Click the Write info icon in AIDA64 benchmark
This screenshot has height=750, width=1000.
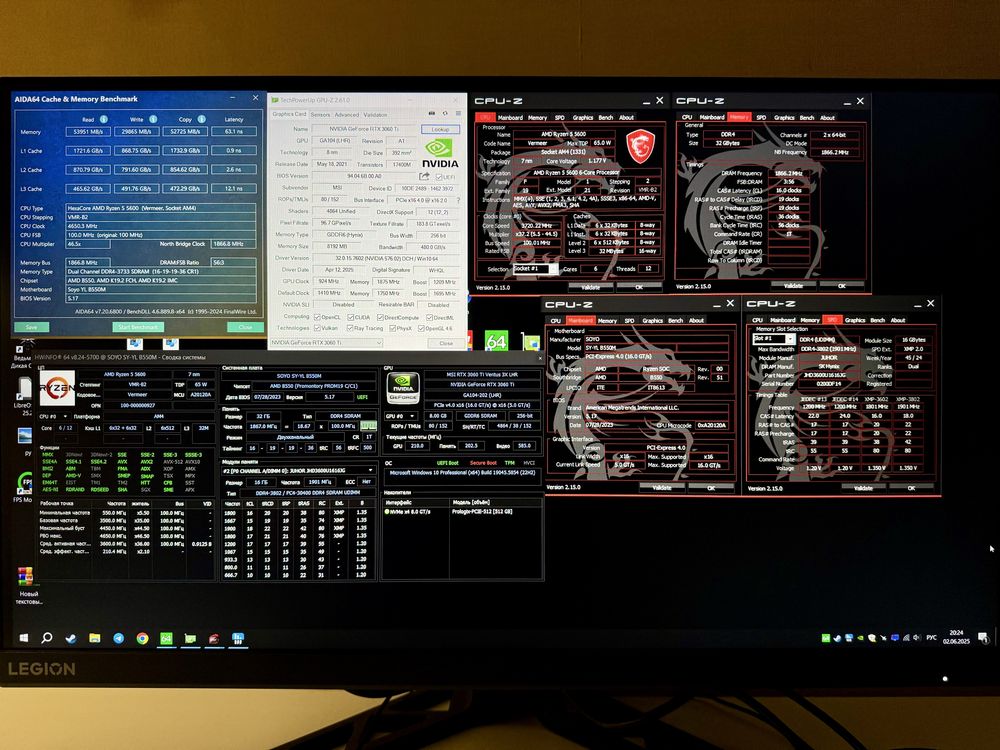[153, 119]
